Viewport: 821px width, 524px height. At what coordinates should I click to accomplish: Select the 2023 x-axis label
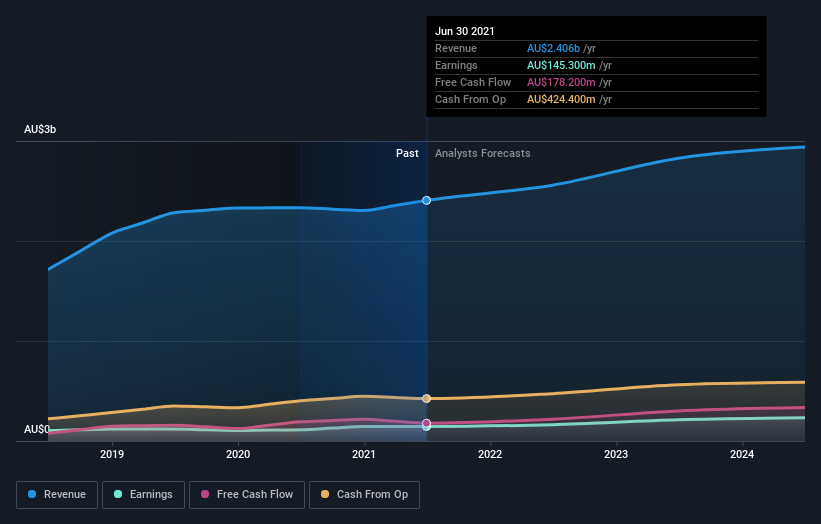click(616, 454)
